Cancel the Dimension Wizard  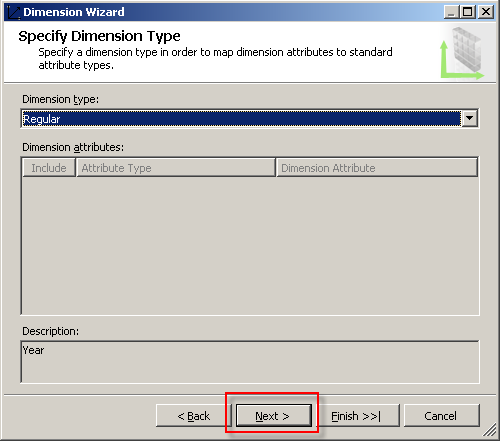[x=442, y=416]
